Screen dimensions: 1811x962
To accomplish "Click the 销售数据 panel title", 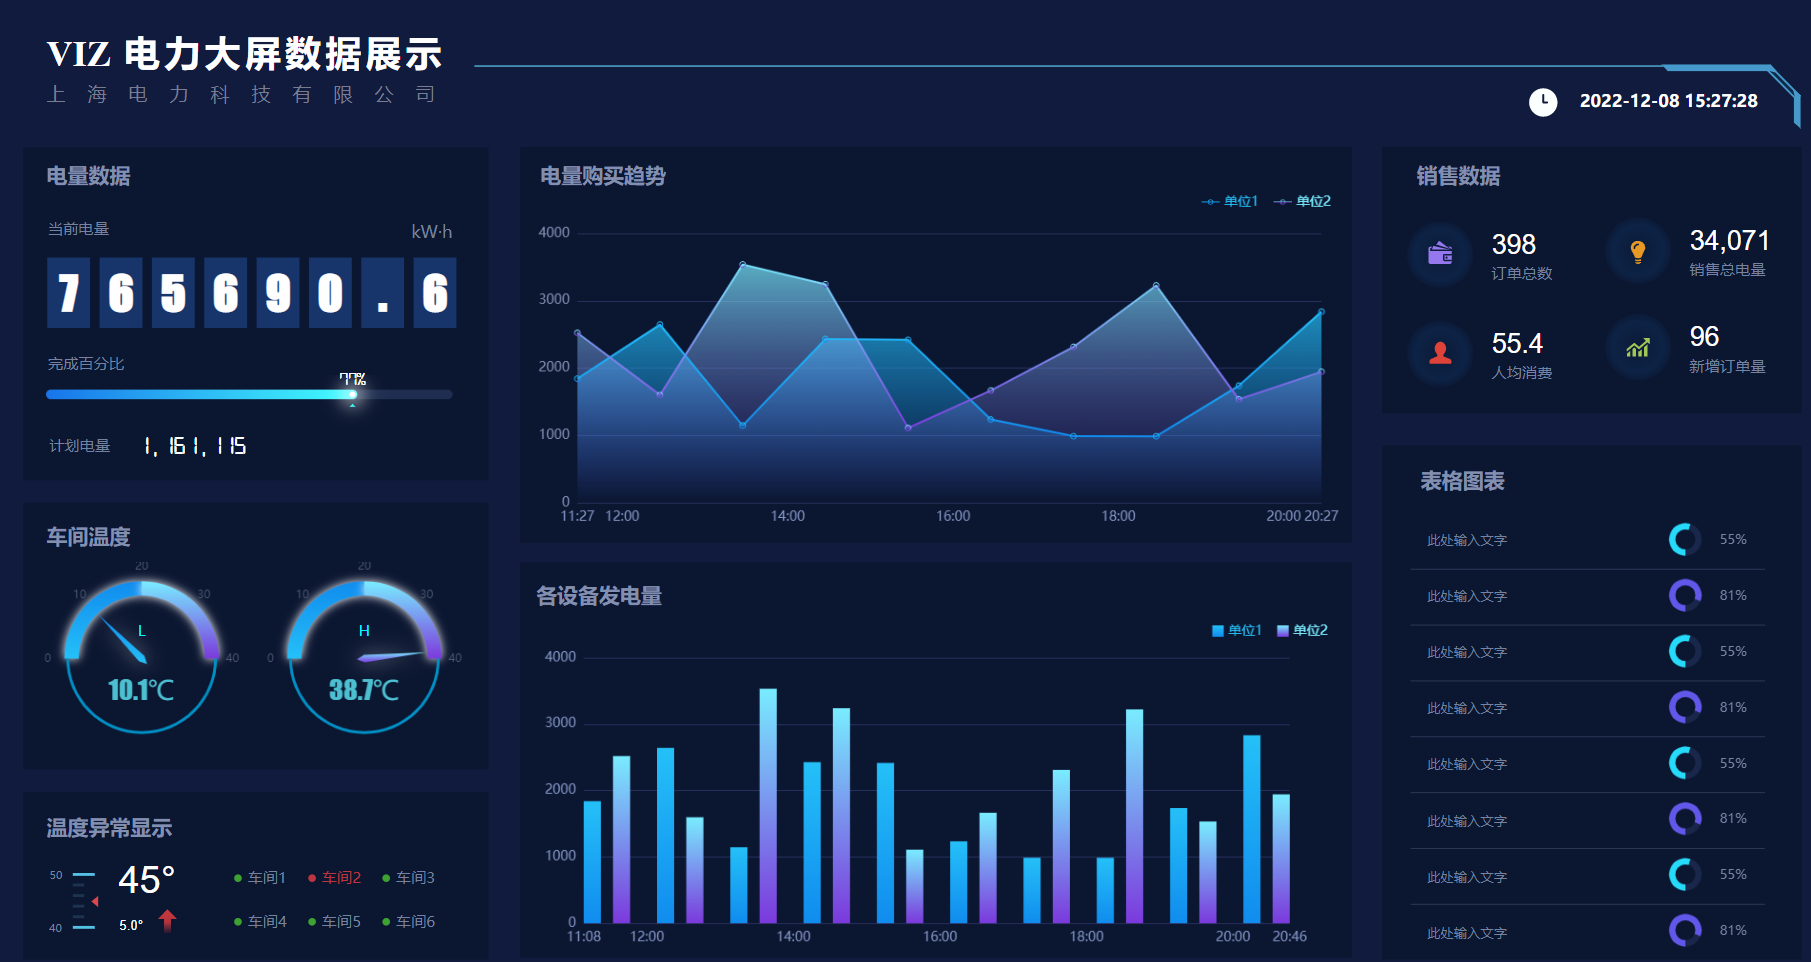I will pyautogui.click(x=1458, y=177).
